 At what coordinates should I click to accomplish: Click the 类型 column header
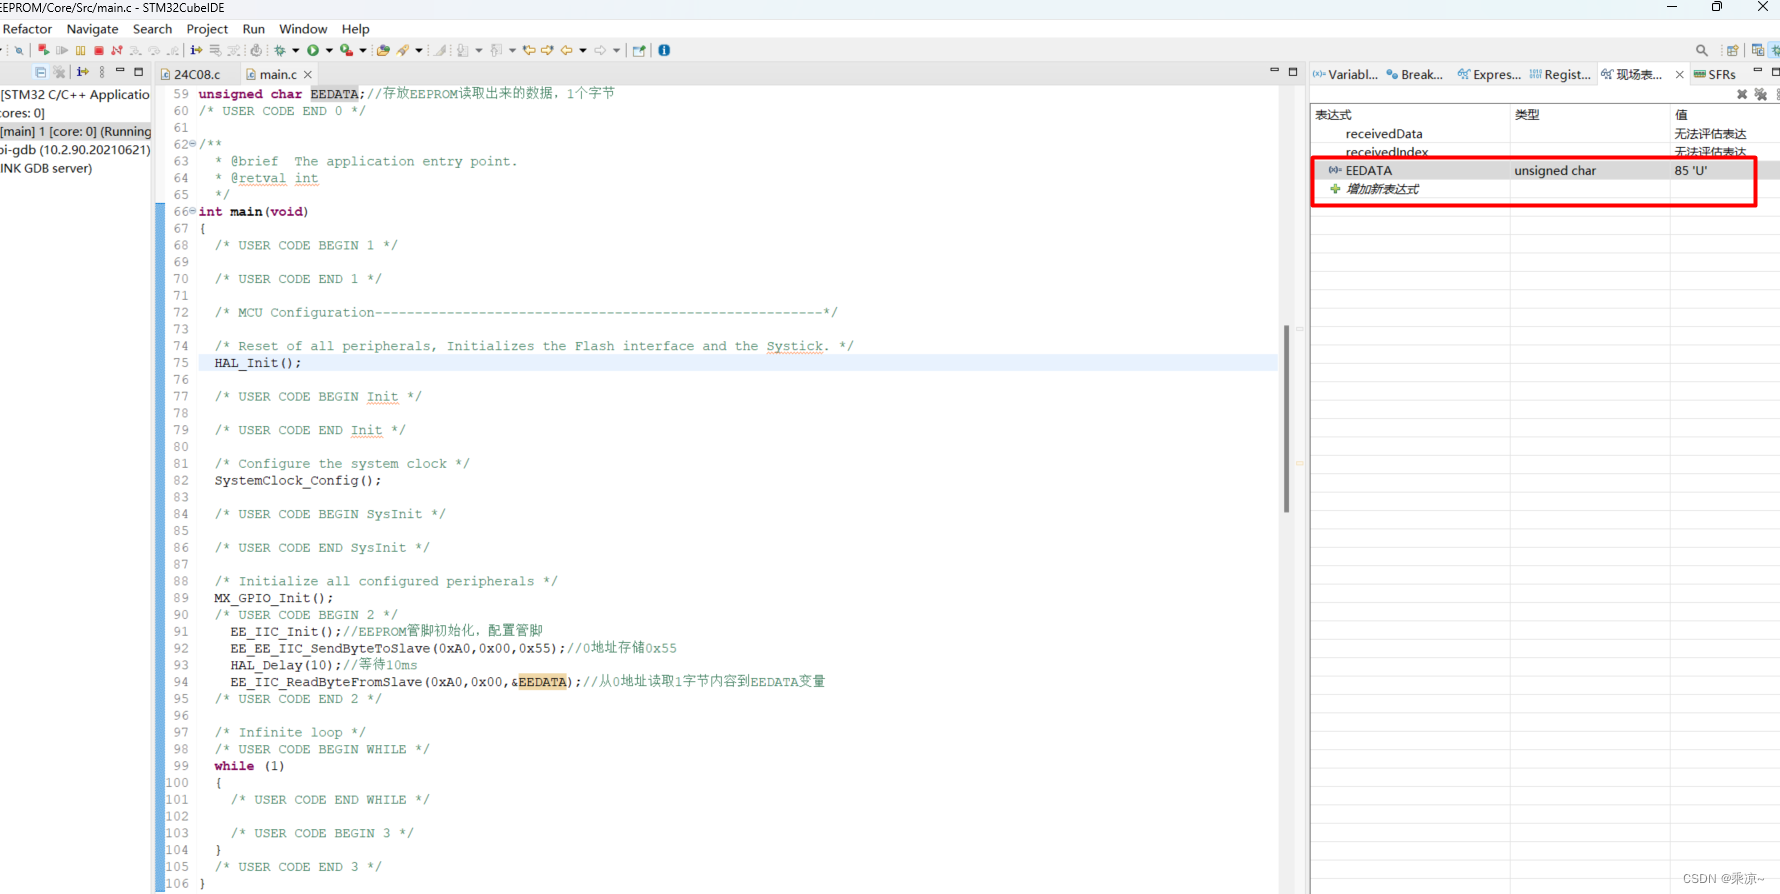point(1590,114)
